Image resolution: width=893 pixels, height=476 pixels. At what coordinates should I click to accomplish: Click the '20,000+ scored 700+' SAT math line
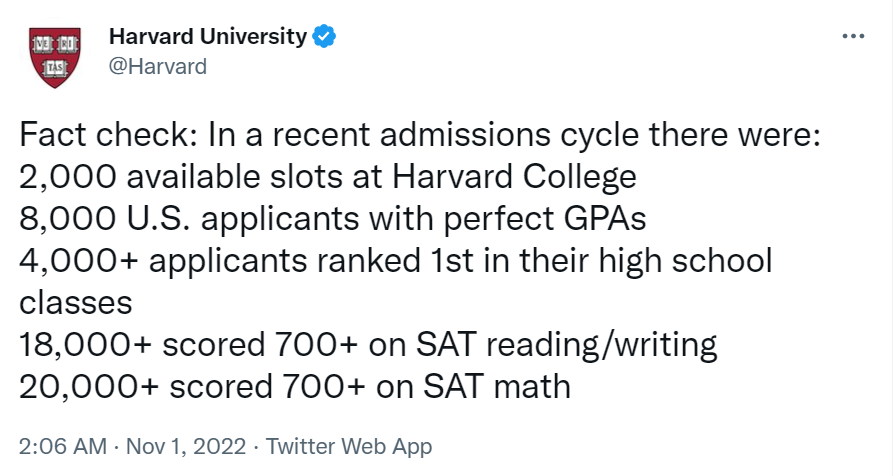click(x=295, y=386)
